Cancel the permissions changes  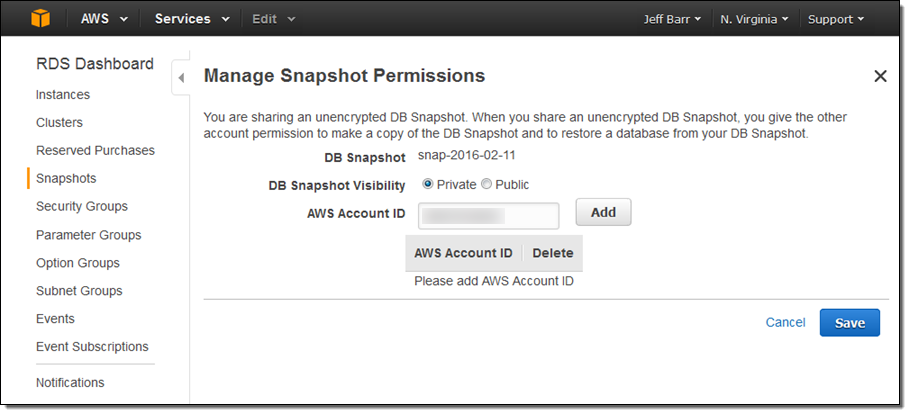point(785,322)
